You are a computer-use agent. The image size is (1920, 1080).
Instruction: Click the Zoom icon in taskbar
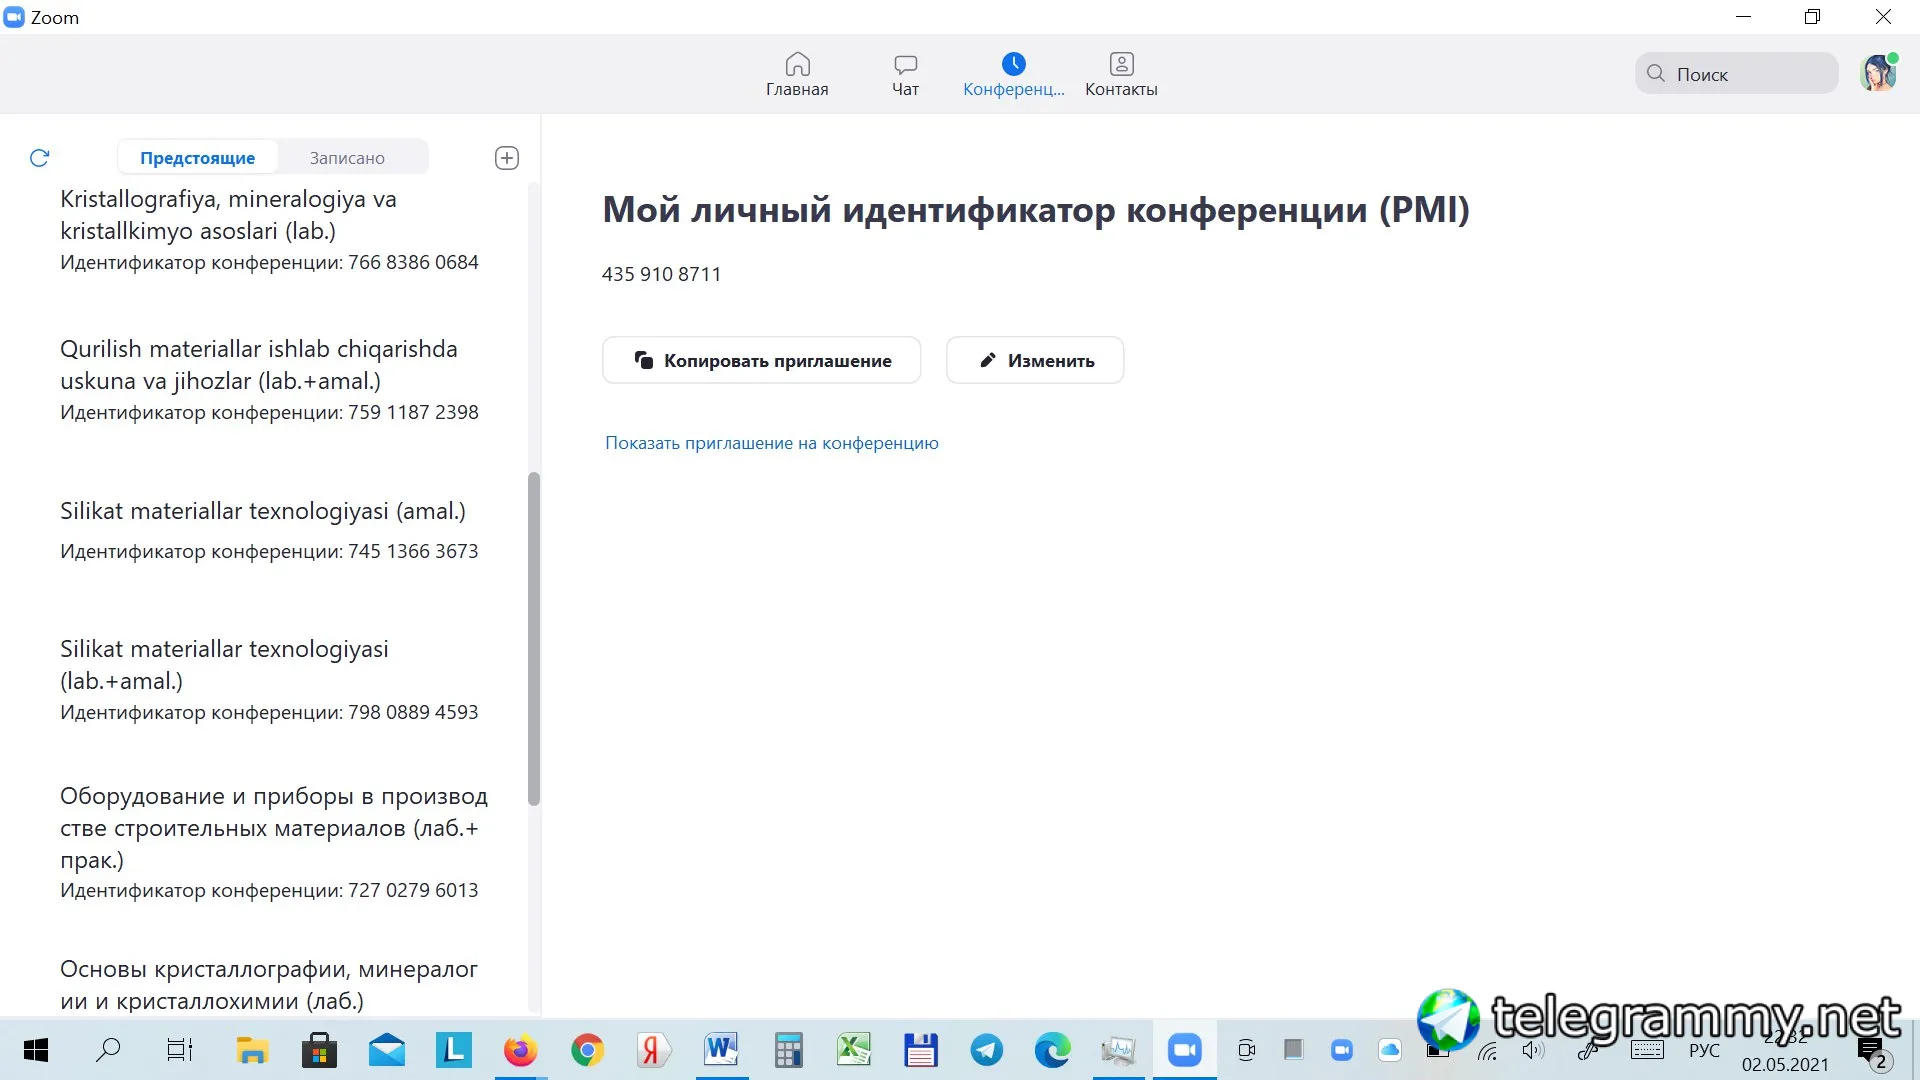[1185, 1050]
